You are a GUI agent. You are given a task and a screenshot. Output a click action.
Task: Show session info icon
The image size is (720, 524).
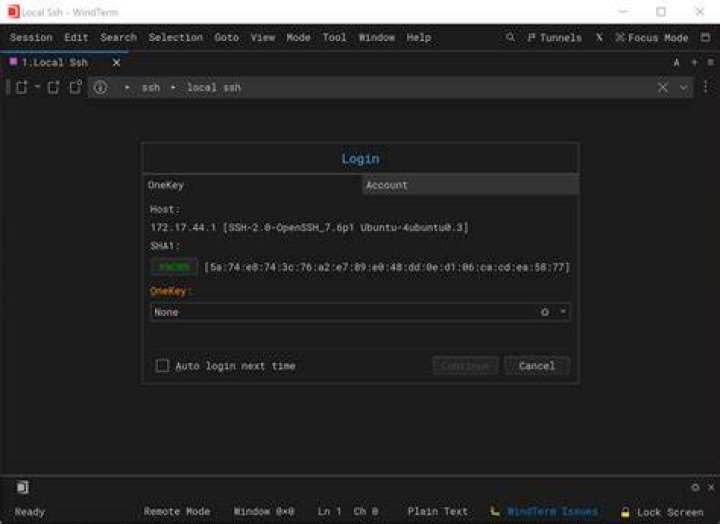(100, 87)
